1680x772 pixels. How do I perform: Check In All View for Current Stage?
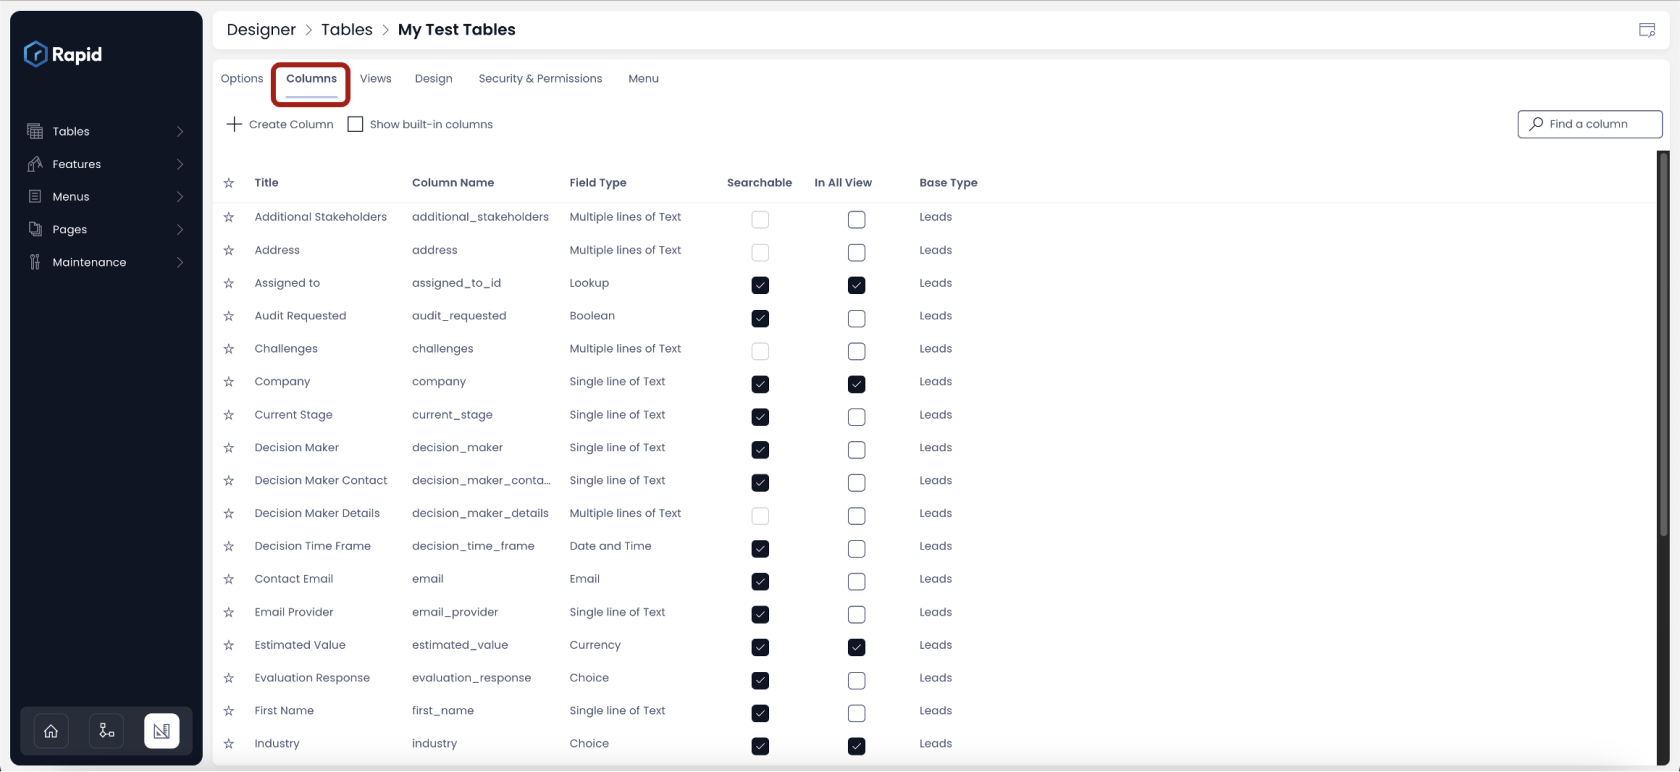coord(856,417)
